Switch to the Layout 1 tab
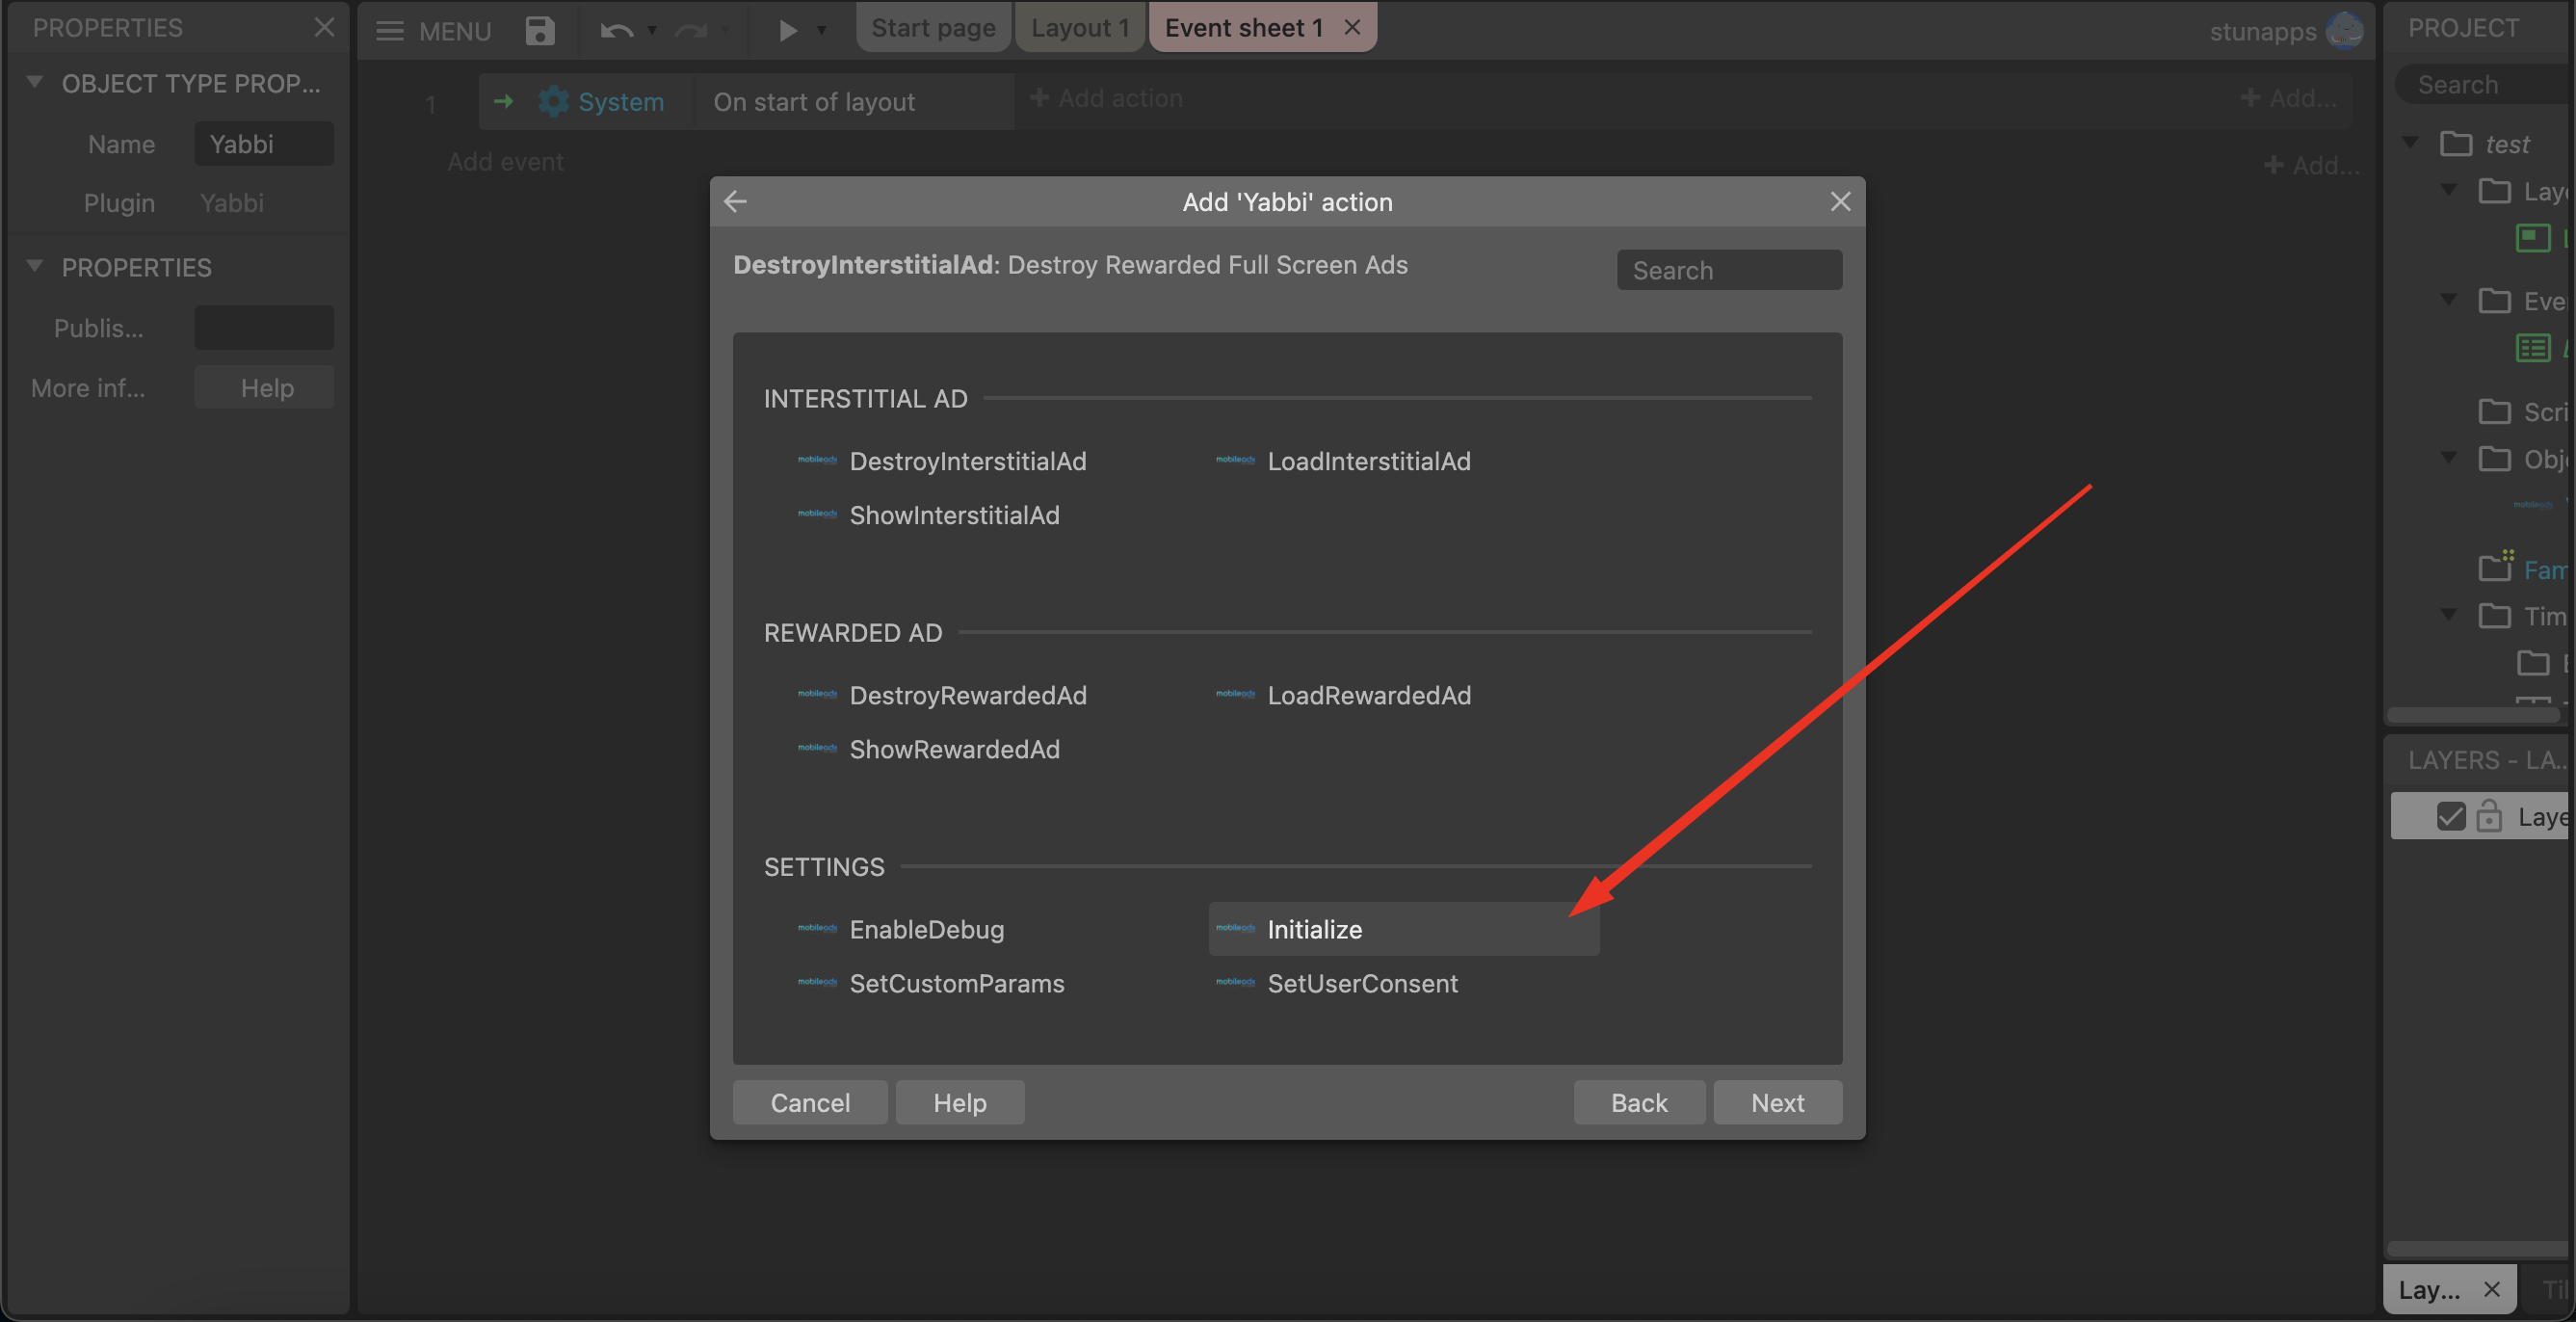This screenshot has height=1322, width=2576. click(x=1080, y=27)
